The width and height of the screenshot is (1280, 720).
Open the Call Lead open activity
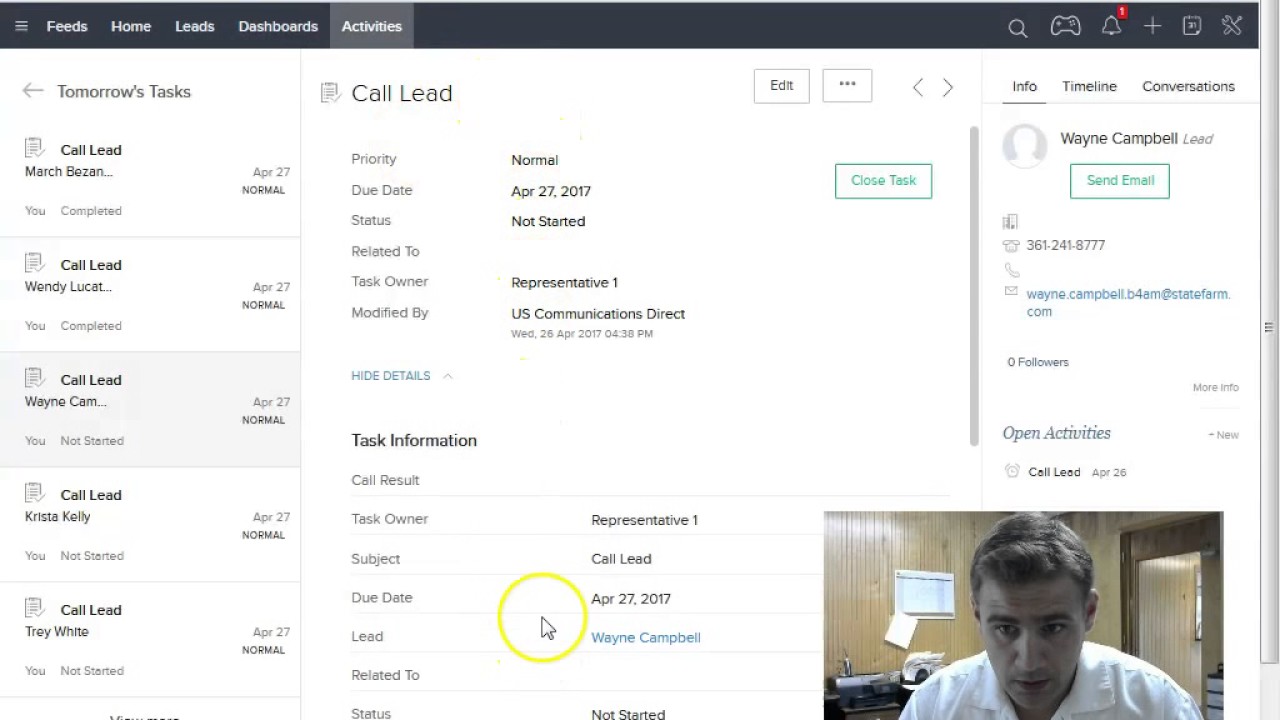coord(1054,472)
